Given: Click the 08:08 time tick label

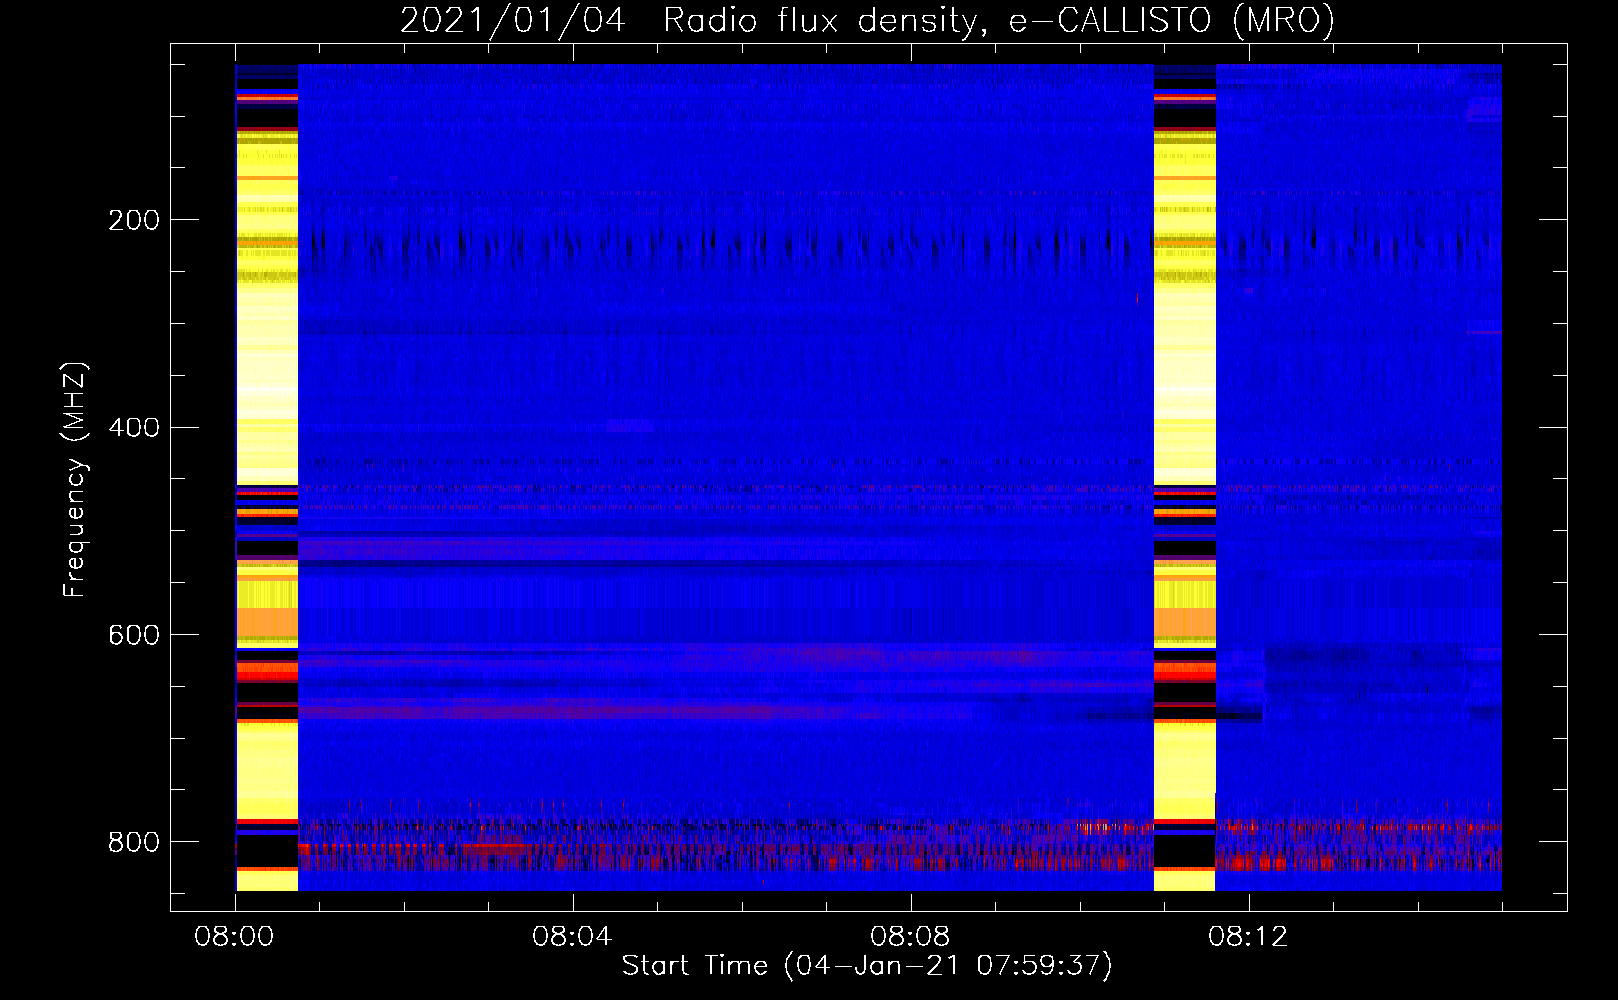Looking at the screenshot, I should [910, 937].
